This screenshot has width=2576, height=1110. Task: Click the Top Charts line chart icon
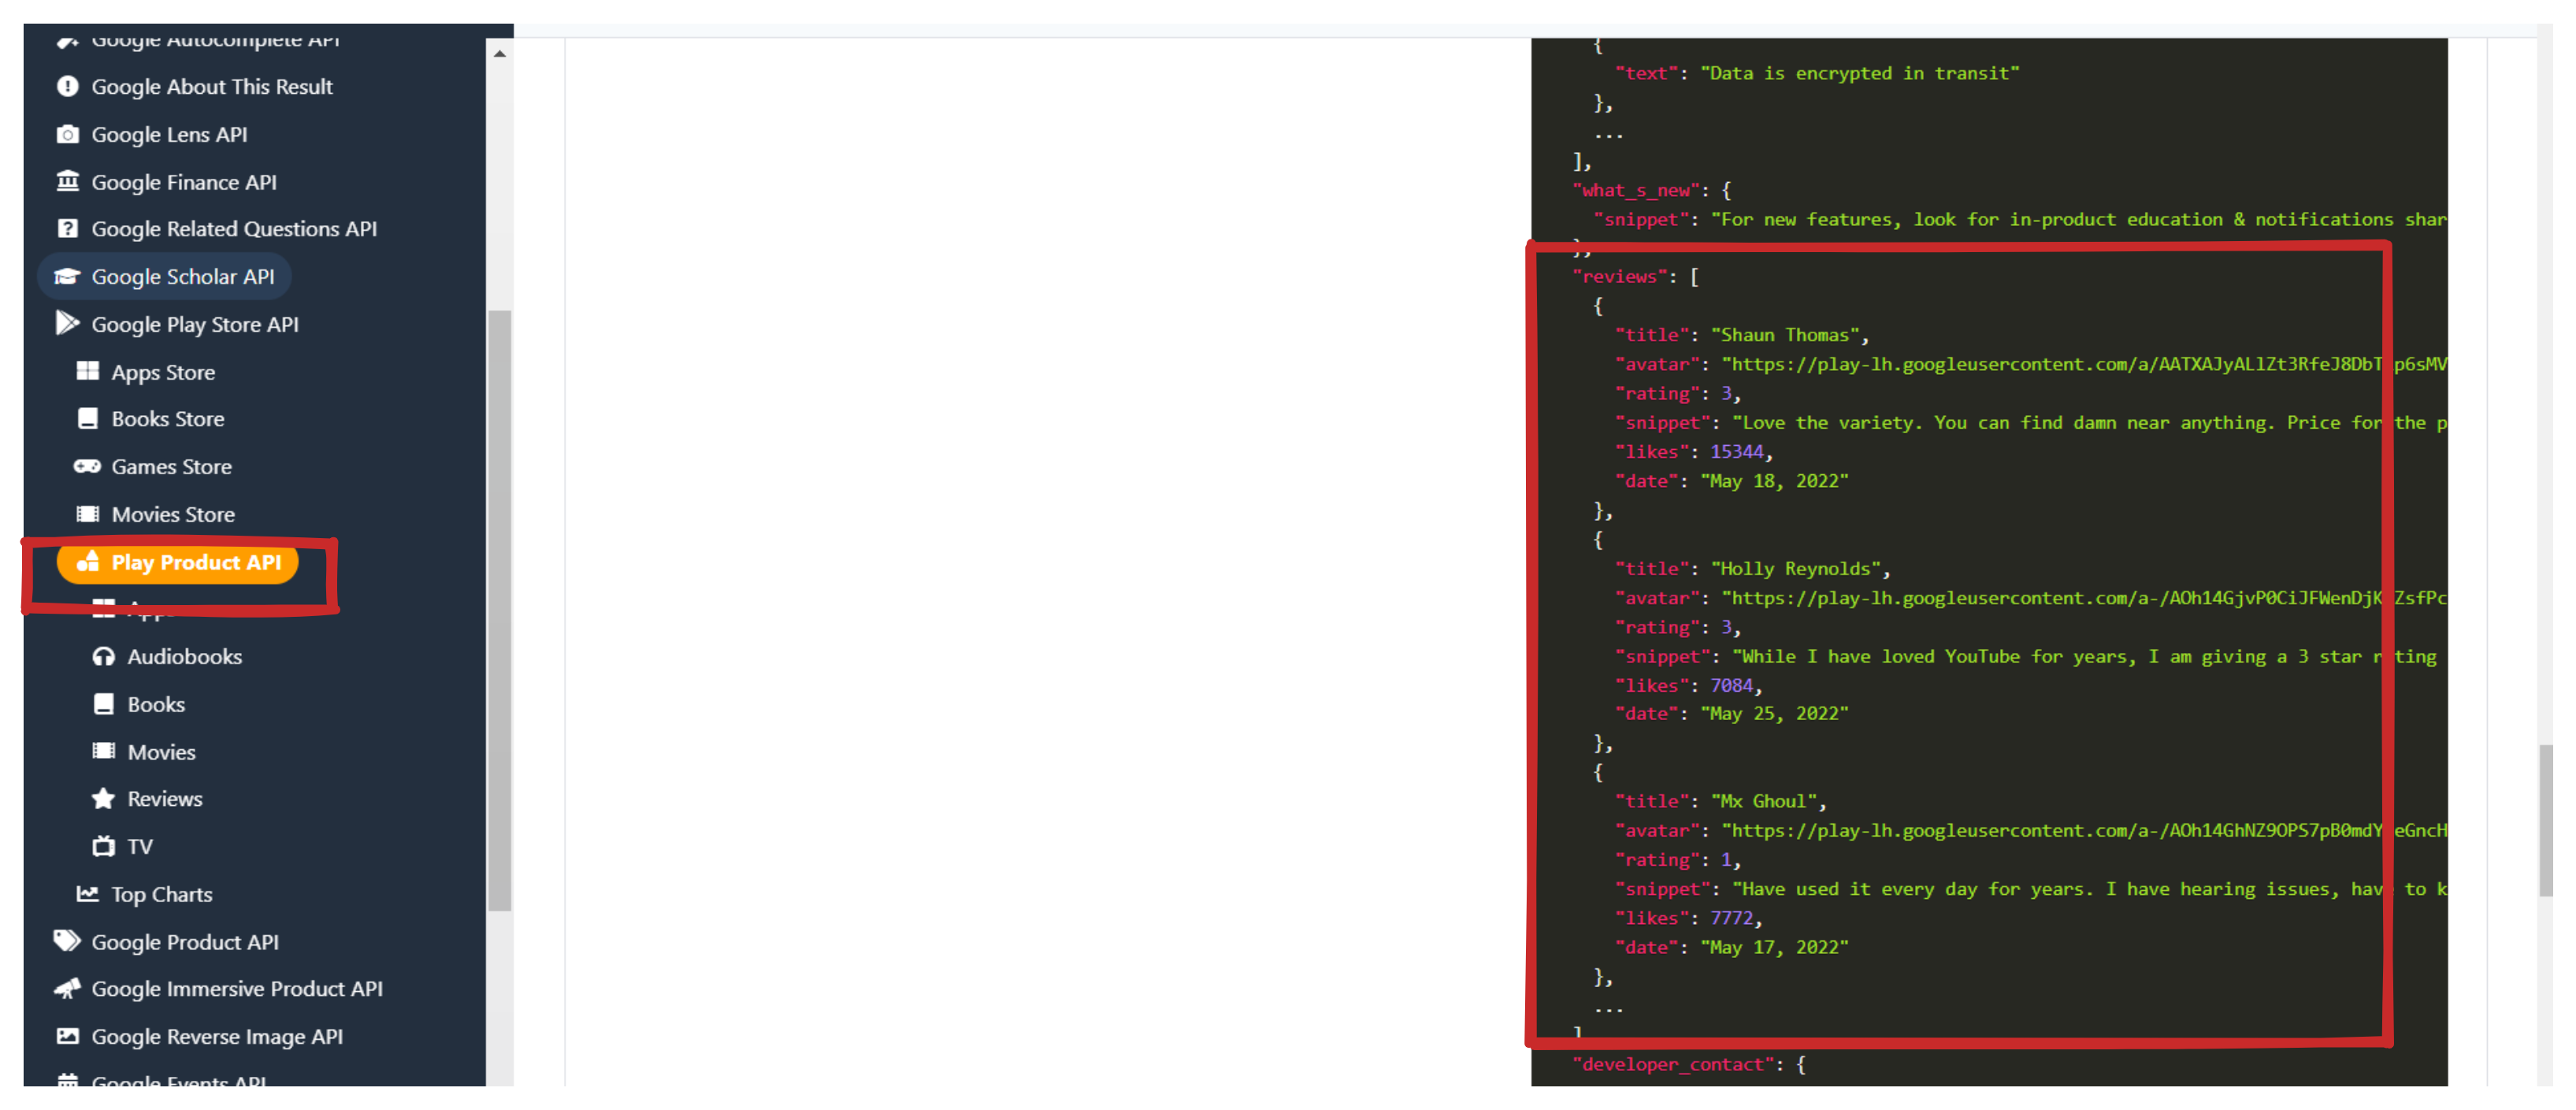87,893
